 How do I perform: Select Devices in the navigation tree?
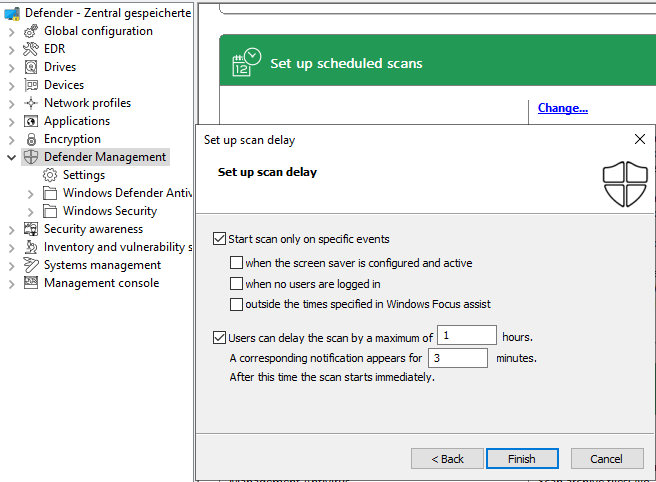[x=64, y=85]
